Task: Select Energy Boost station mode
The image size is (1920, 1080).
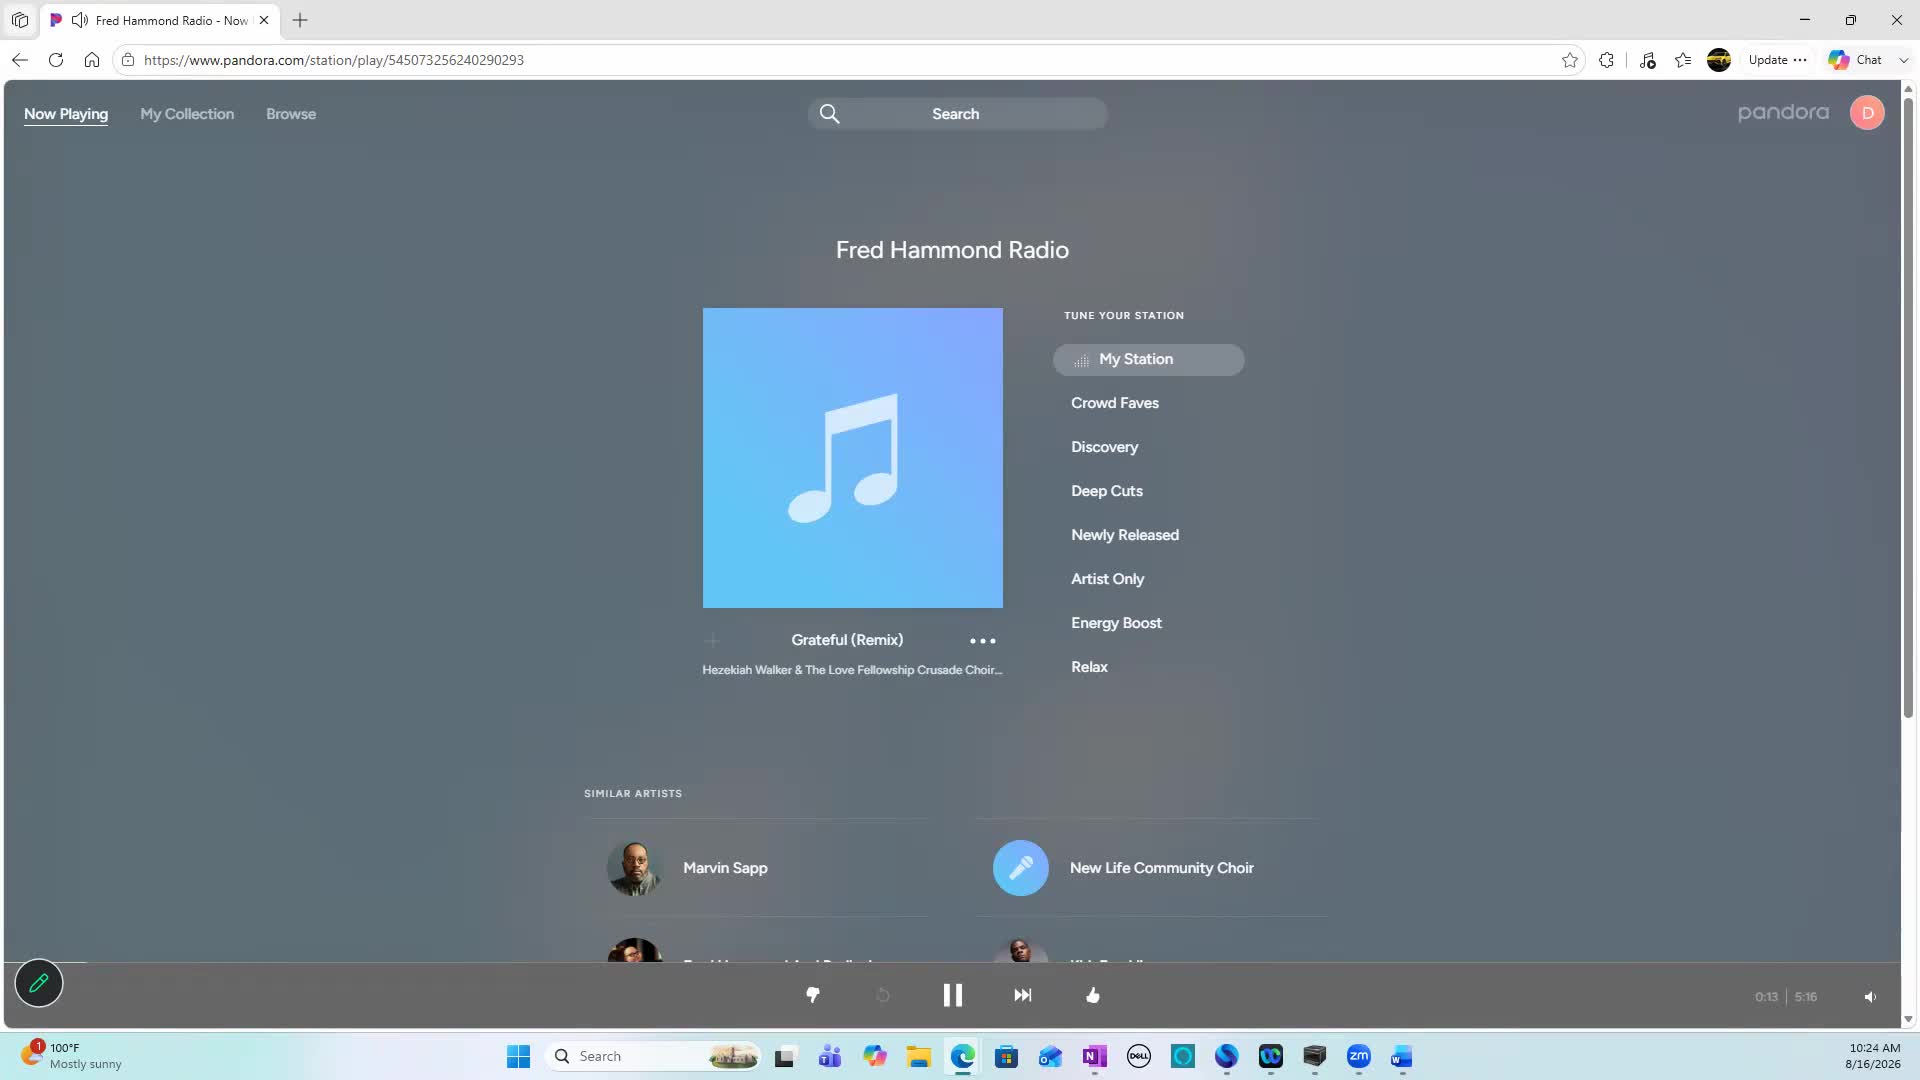Action: [x=1116, y=623]
